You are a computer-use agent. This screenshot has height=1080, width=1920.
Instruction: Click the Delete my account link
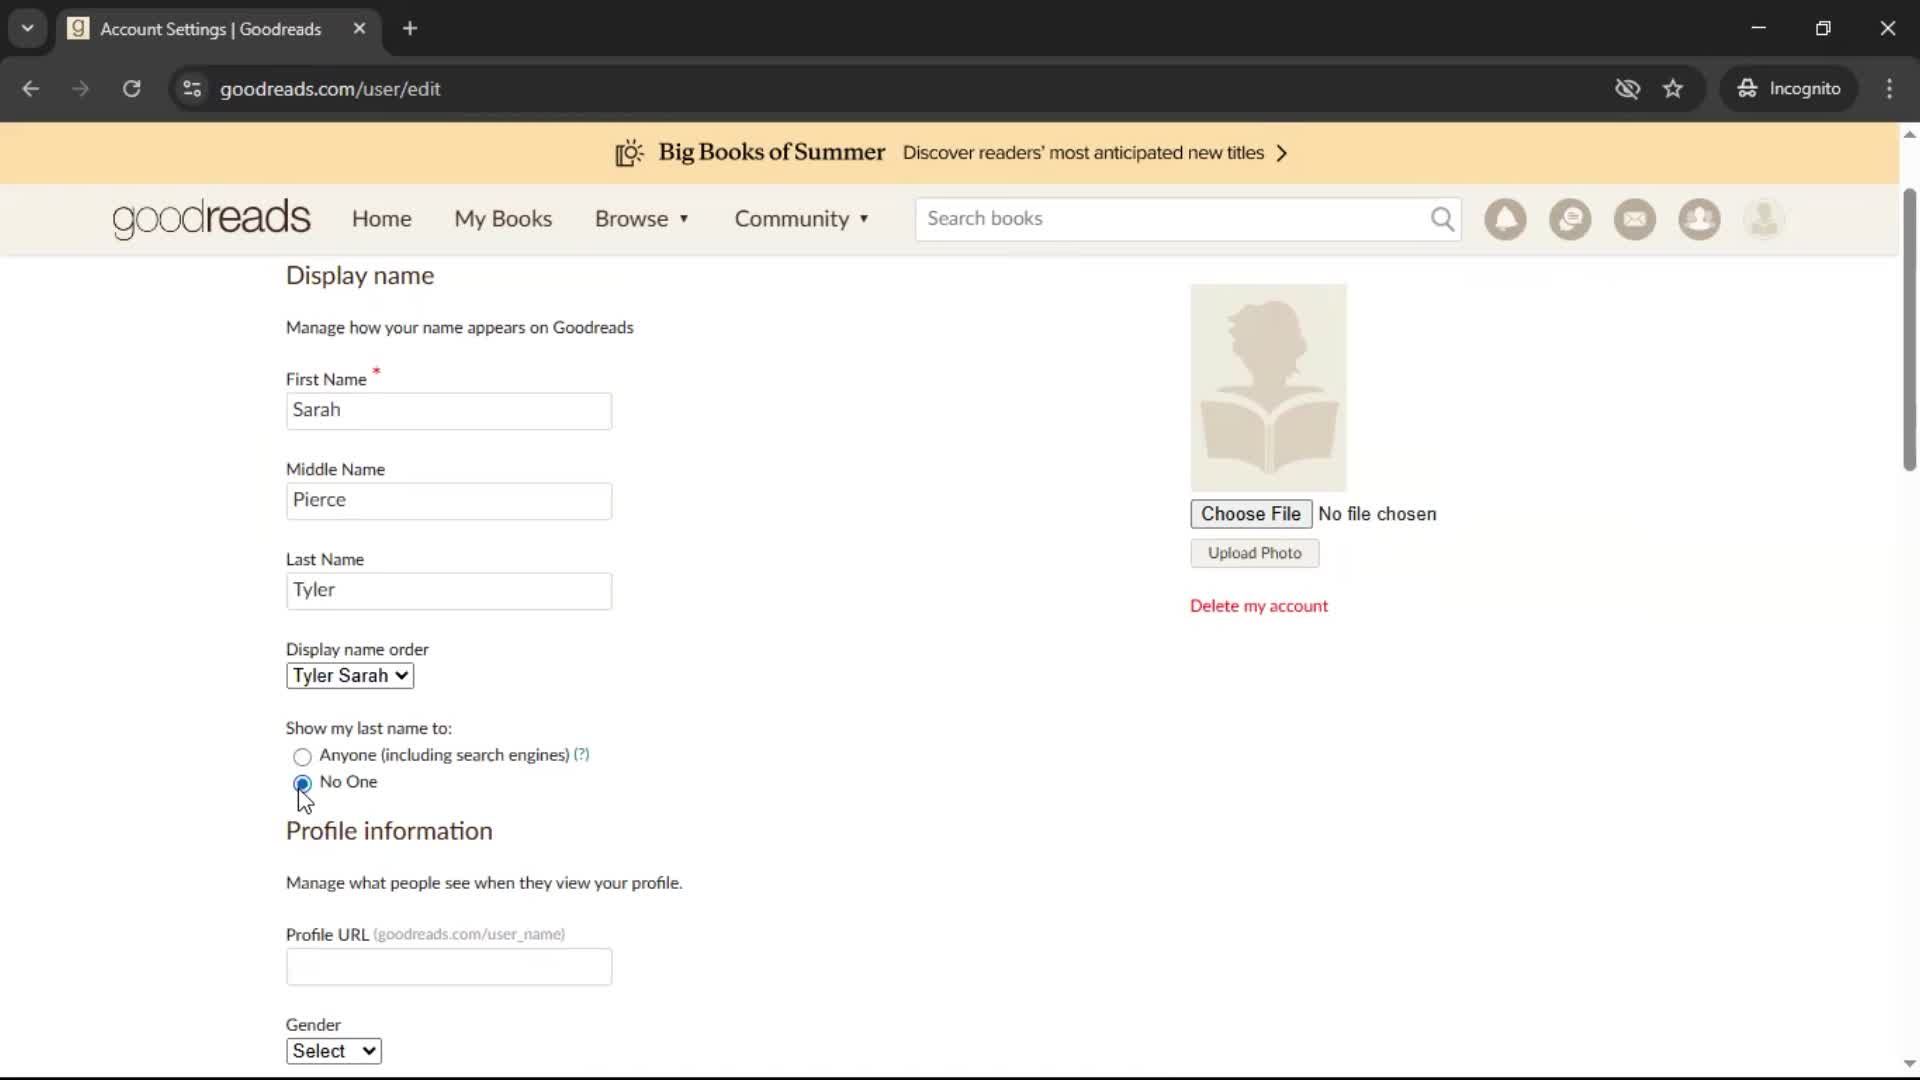pos(1259,606)
